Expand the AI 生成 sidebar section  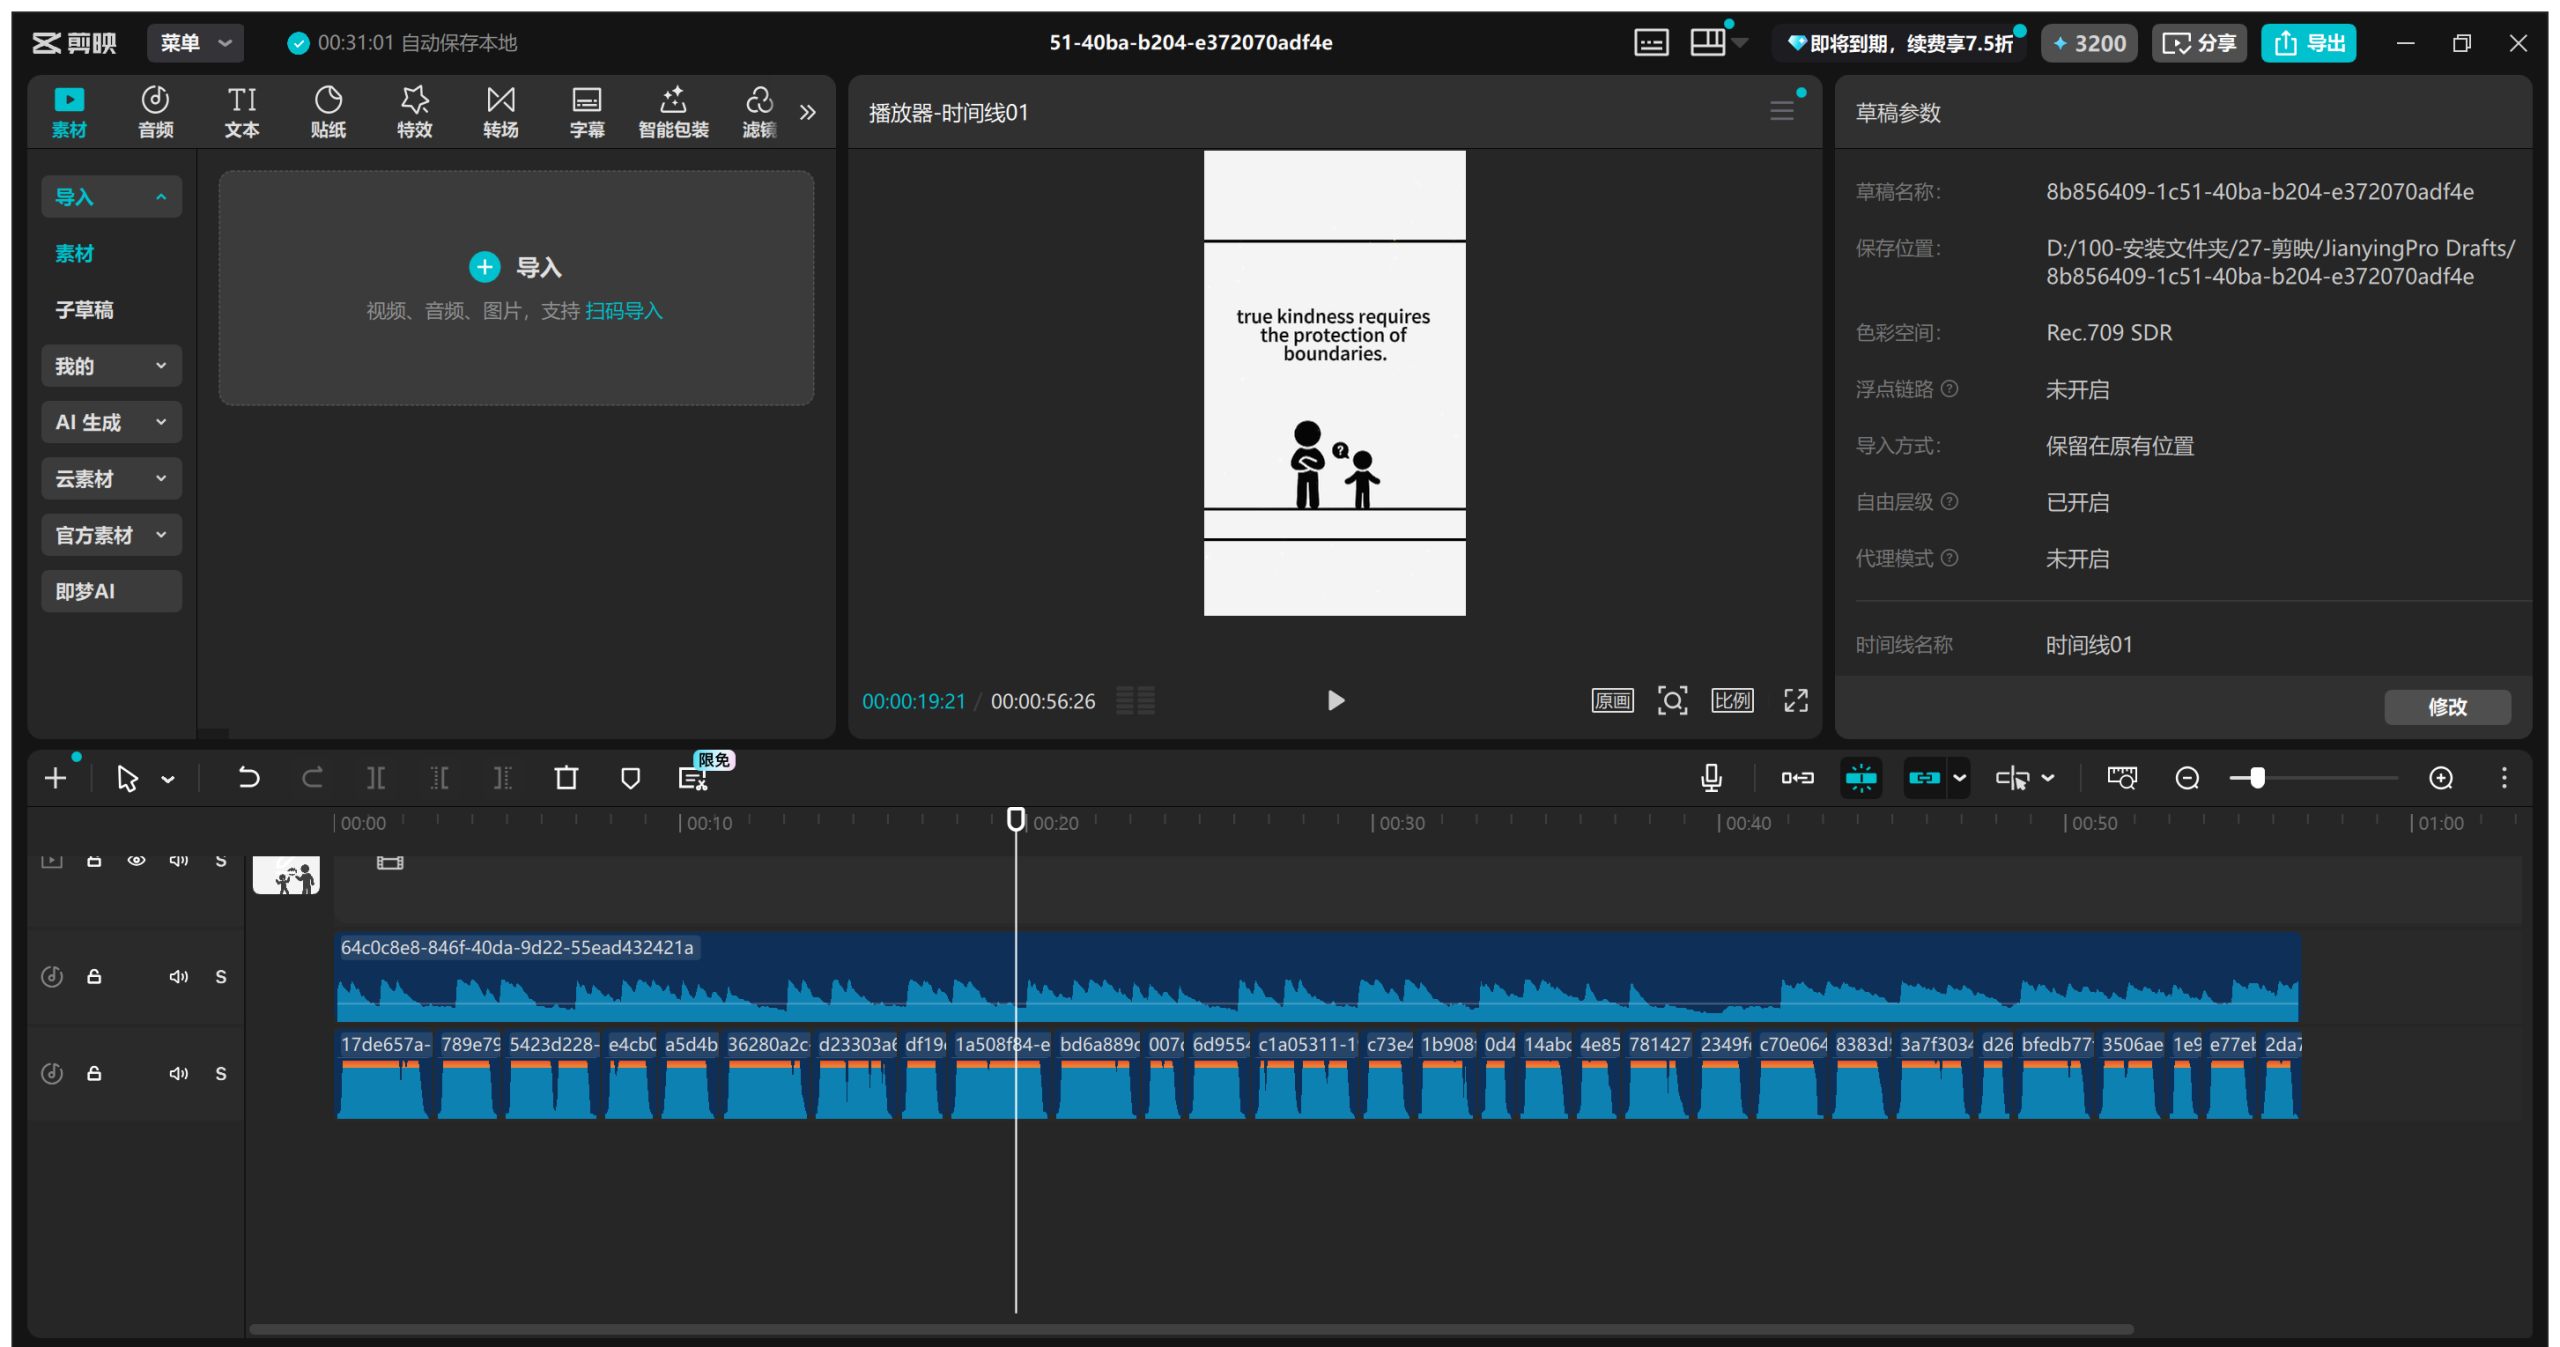point(111,422)
